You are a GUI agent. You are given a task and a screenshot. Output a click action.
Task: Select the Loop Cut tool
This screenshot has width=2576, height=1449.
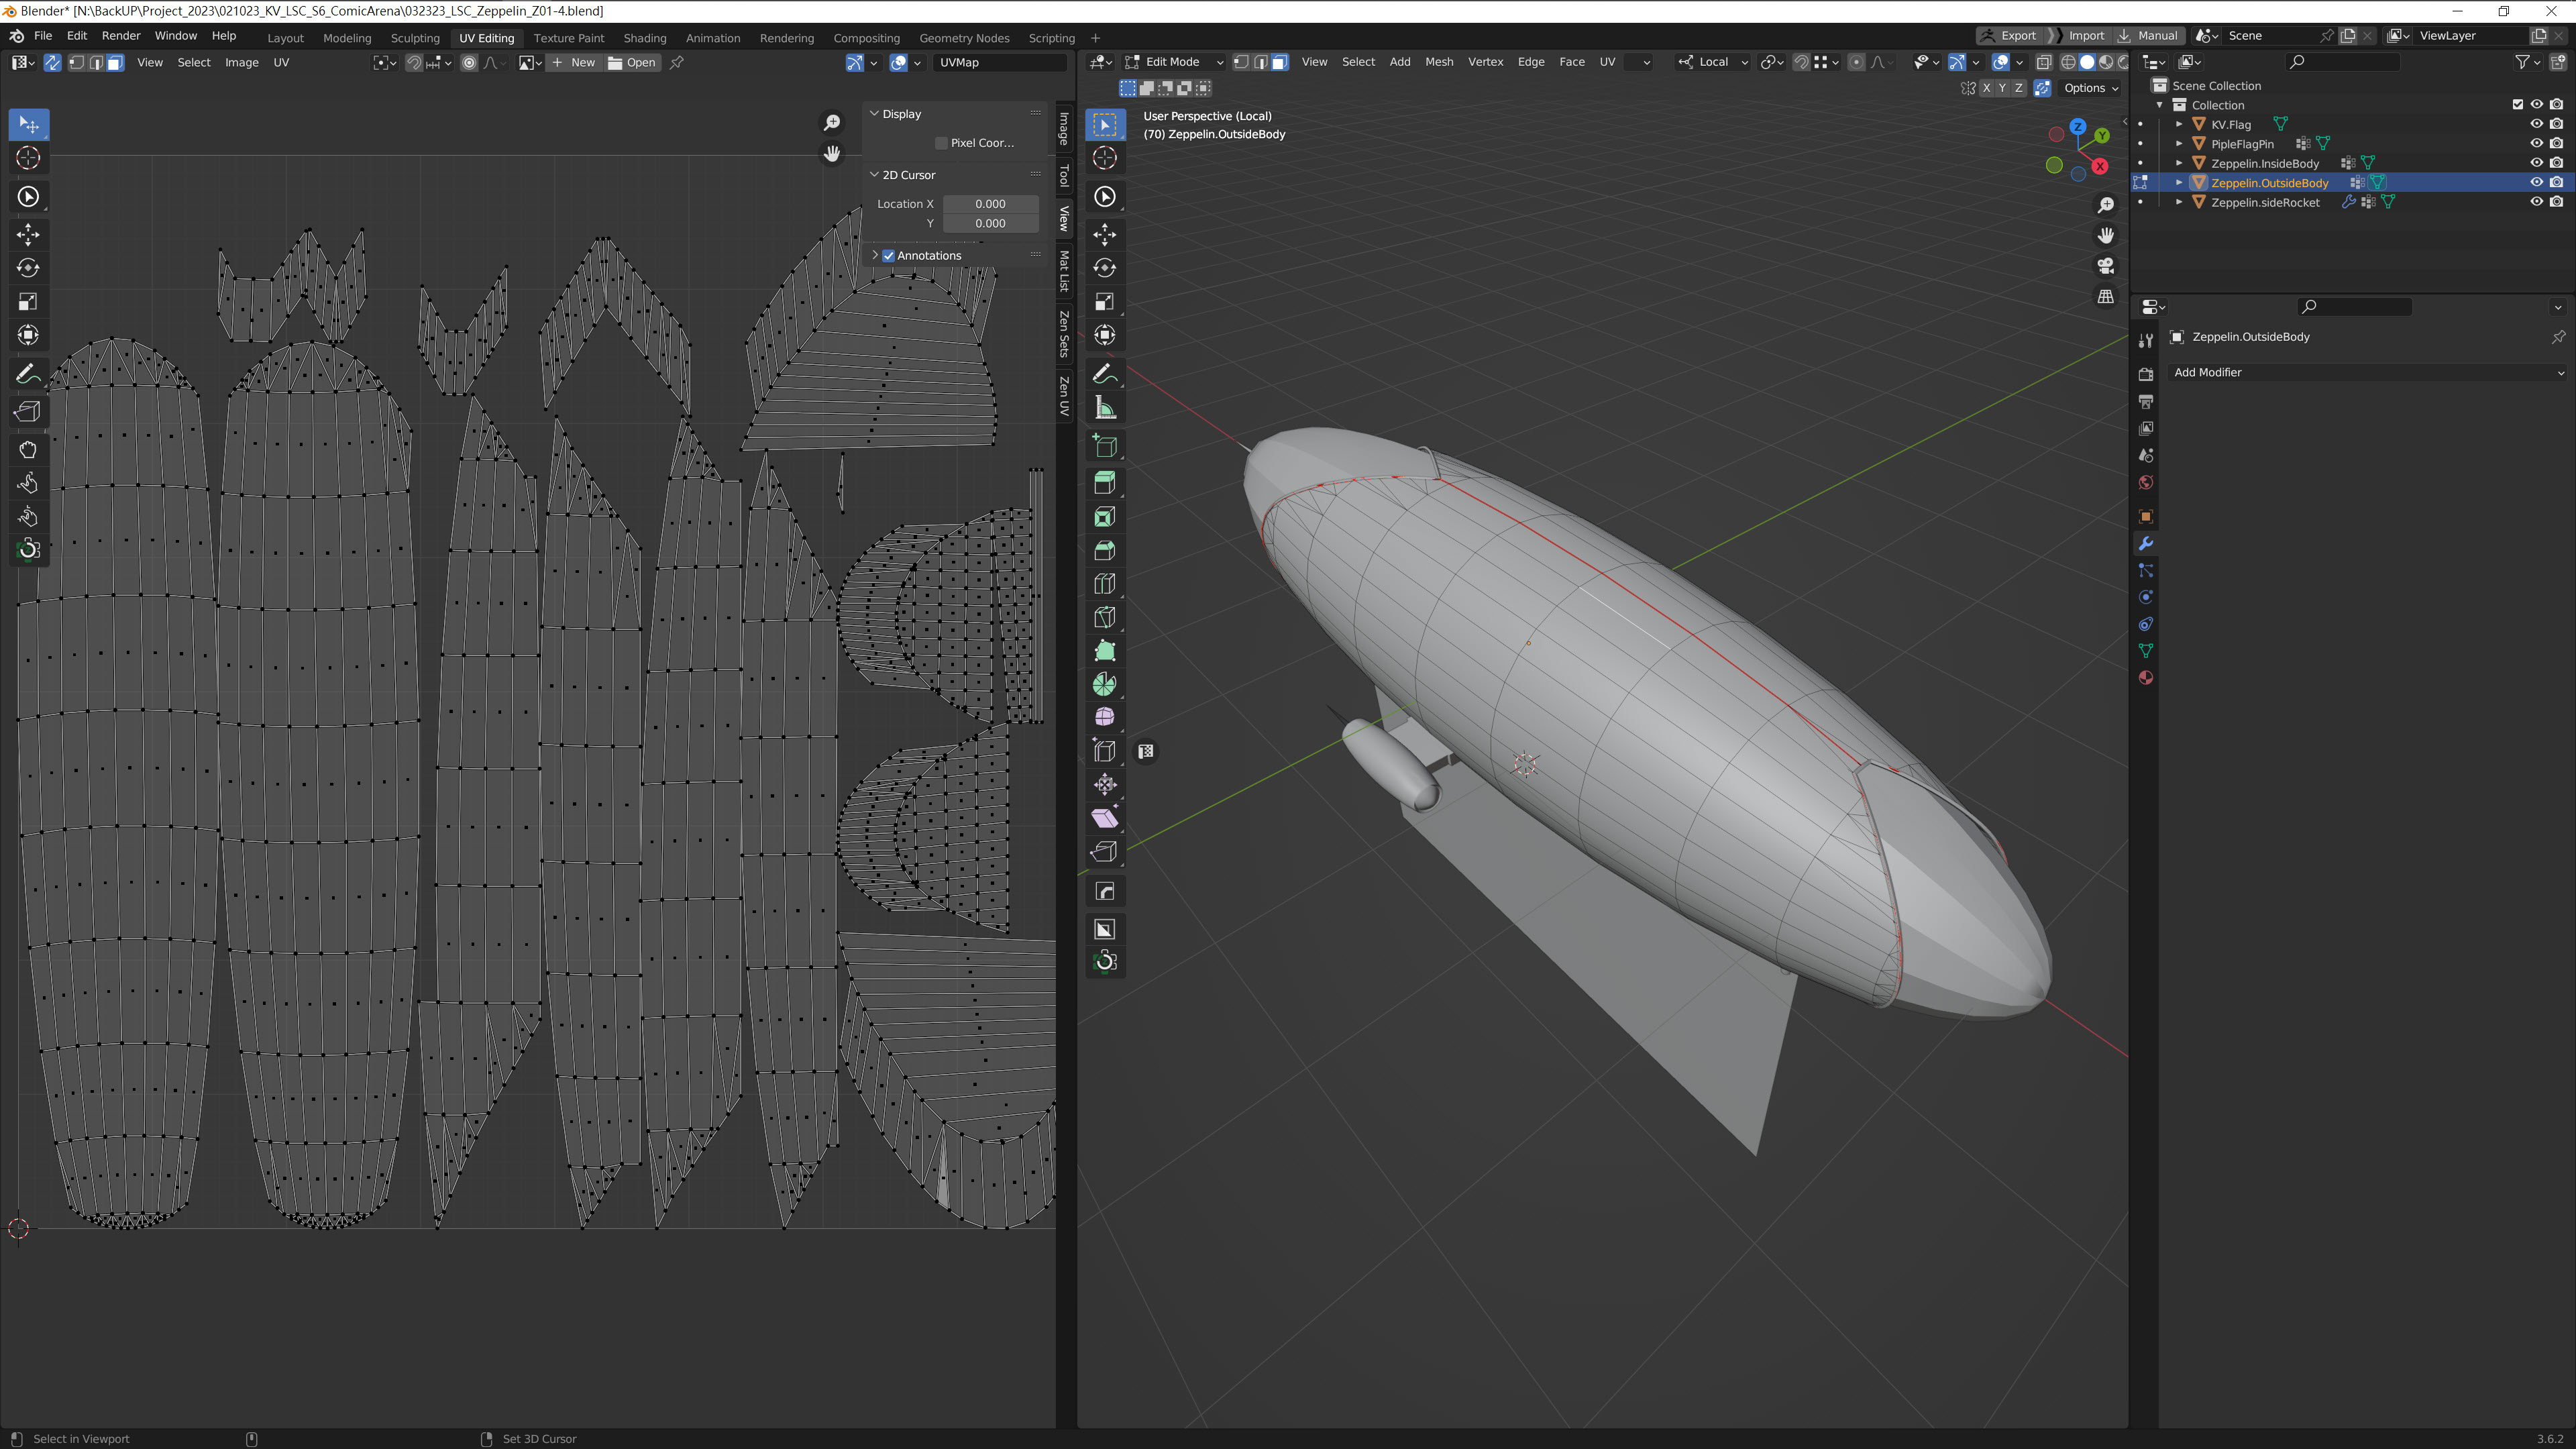1105,584
